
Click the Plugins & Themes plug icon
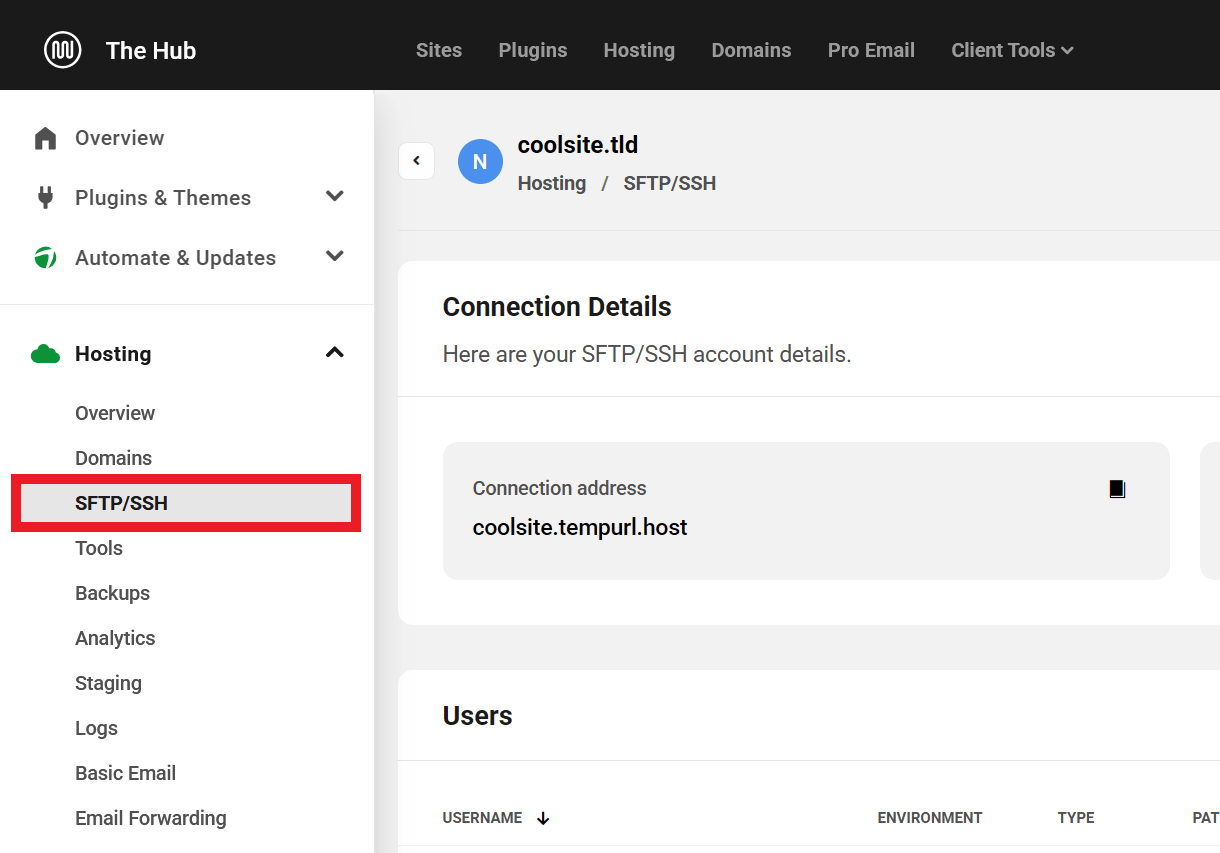[x=45, y=198]
